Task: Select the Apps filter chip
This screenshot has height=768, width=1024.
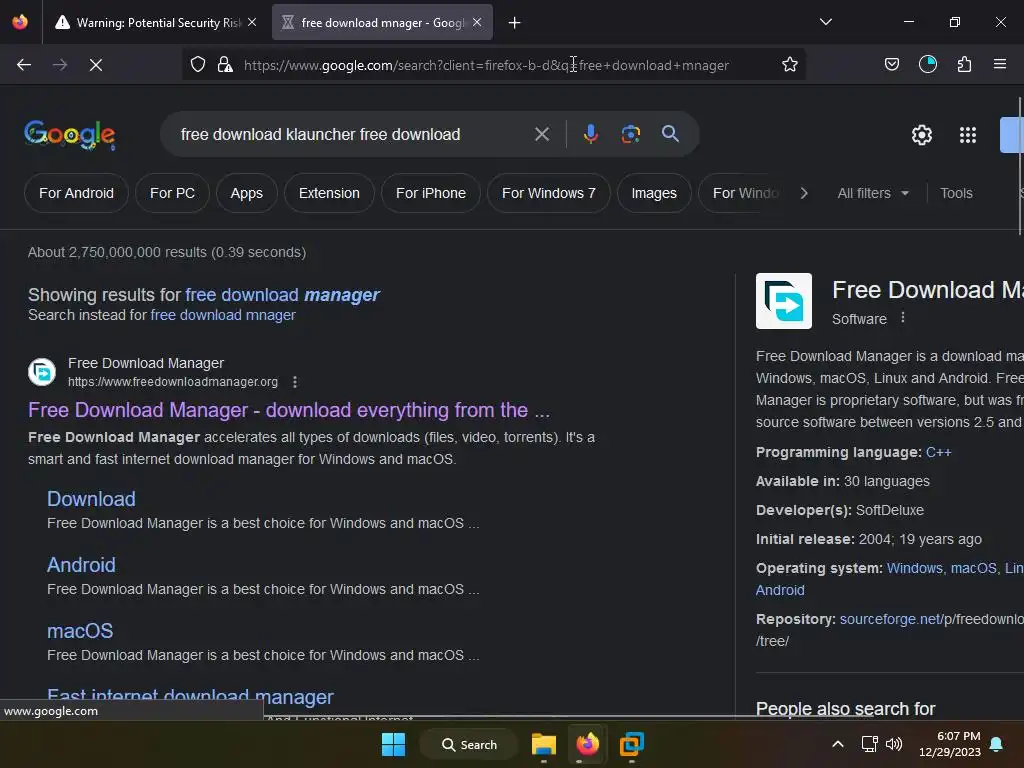Action: pyautogui.click(x=247, y=193)
